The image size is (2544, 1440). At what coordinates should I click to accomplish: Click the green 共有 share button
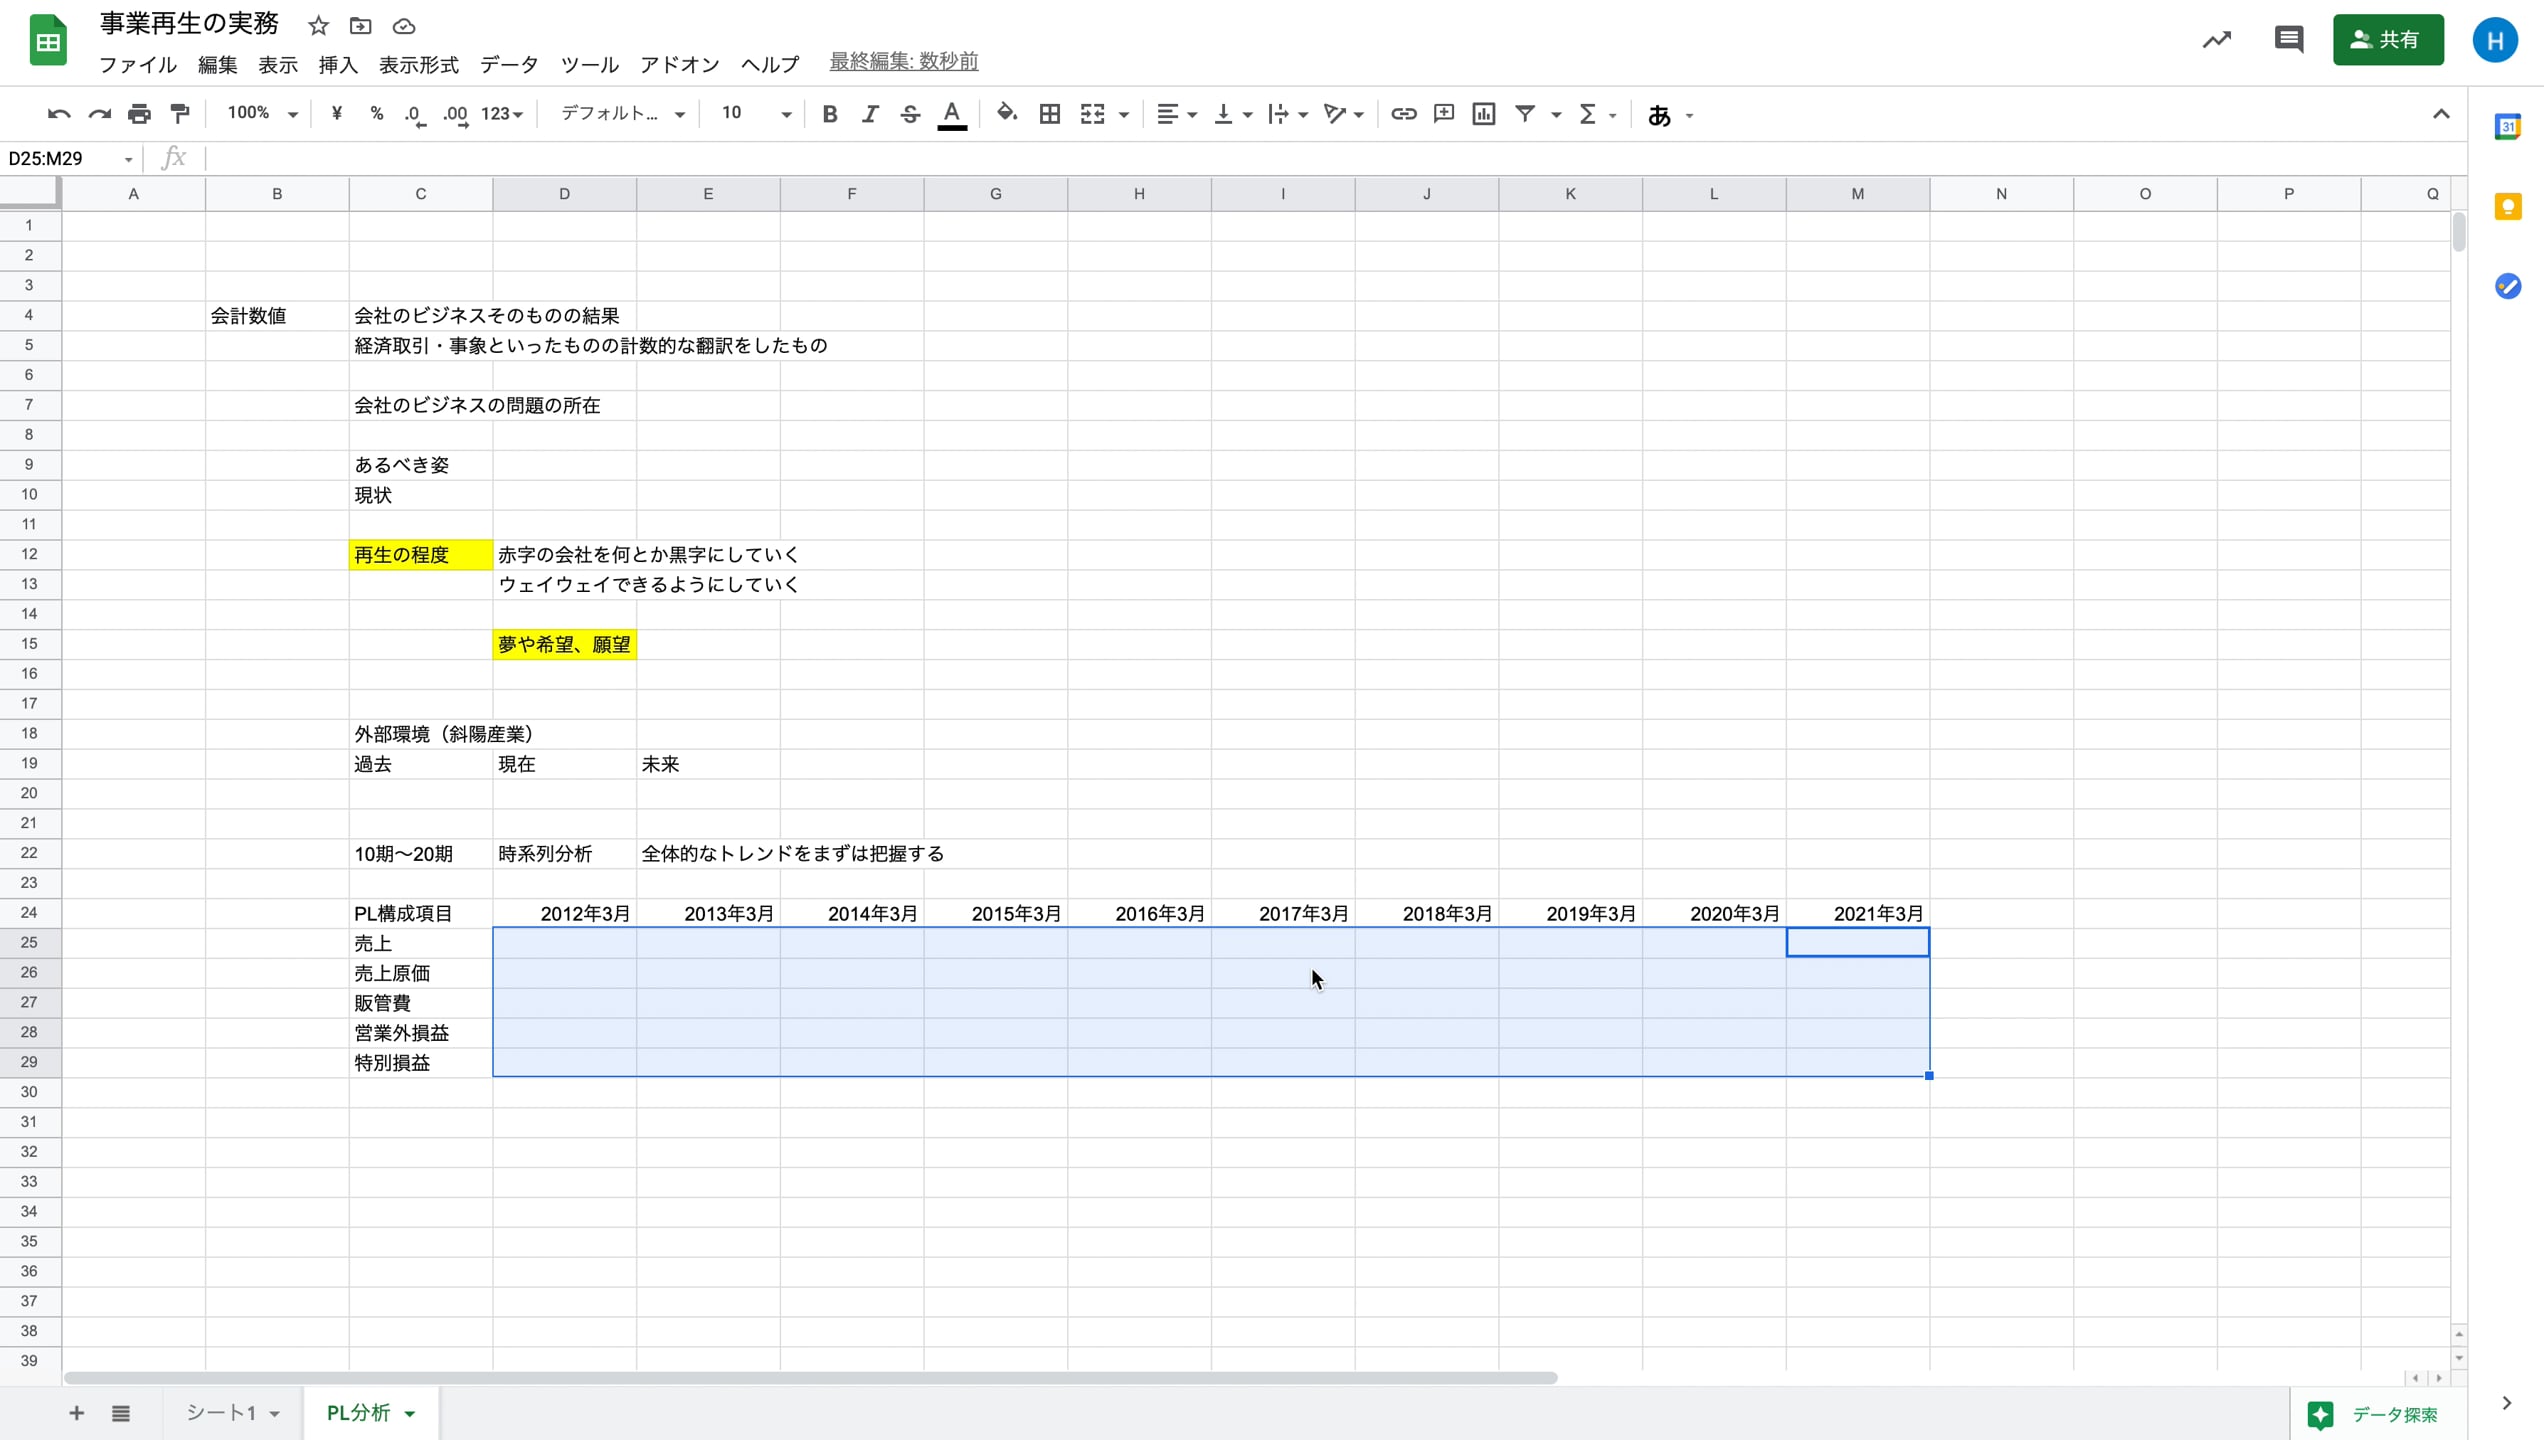click(2387, 40)
